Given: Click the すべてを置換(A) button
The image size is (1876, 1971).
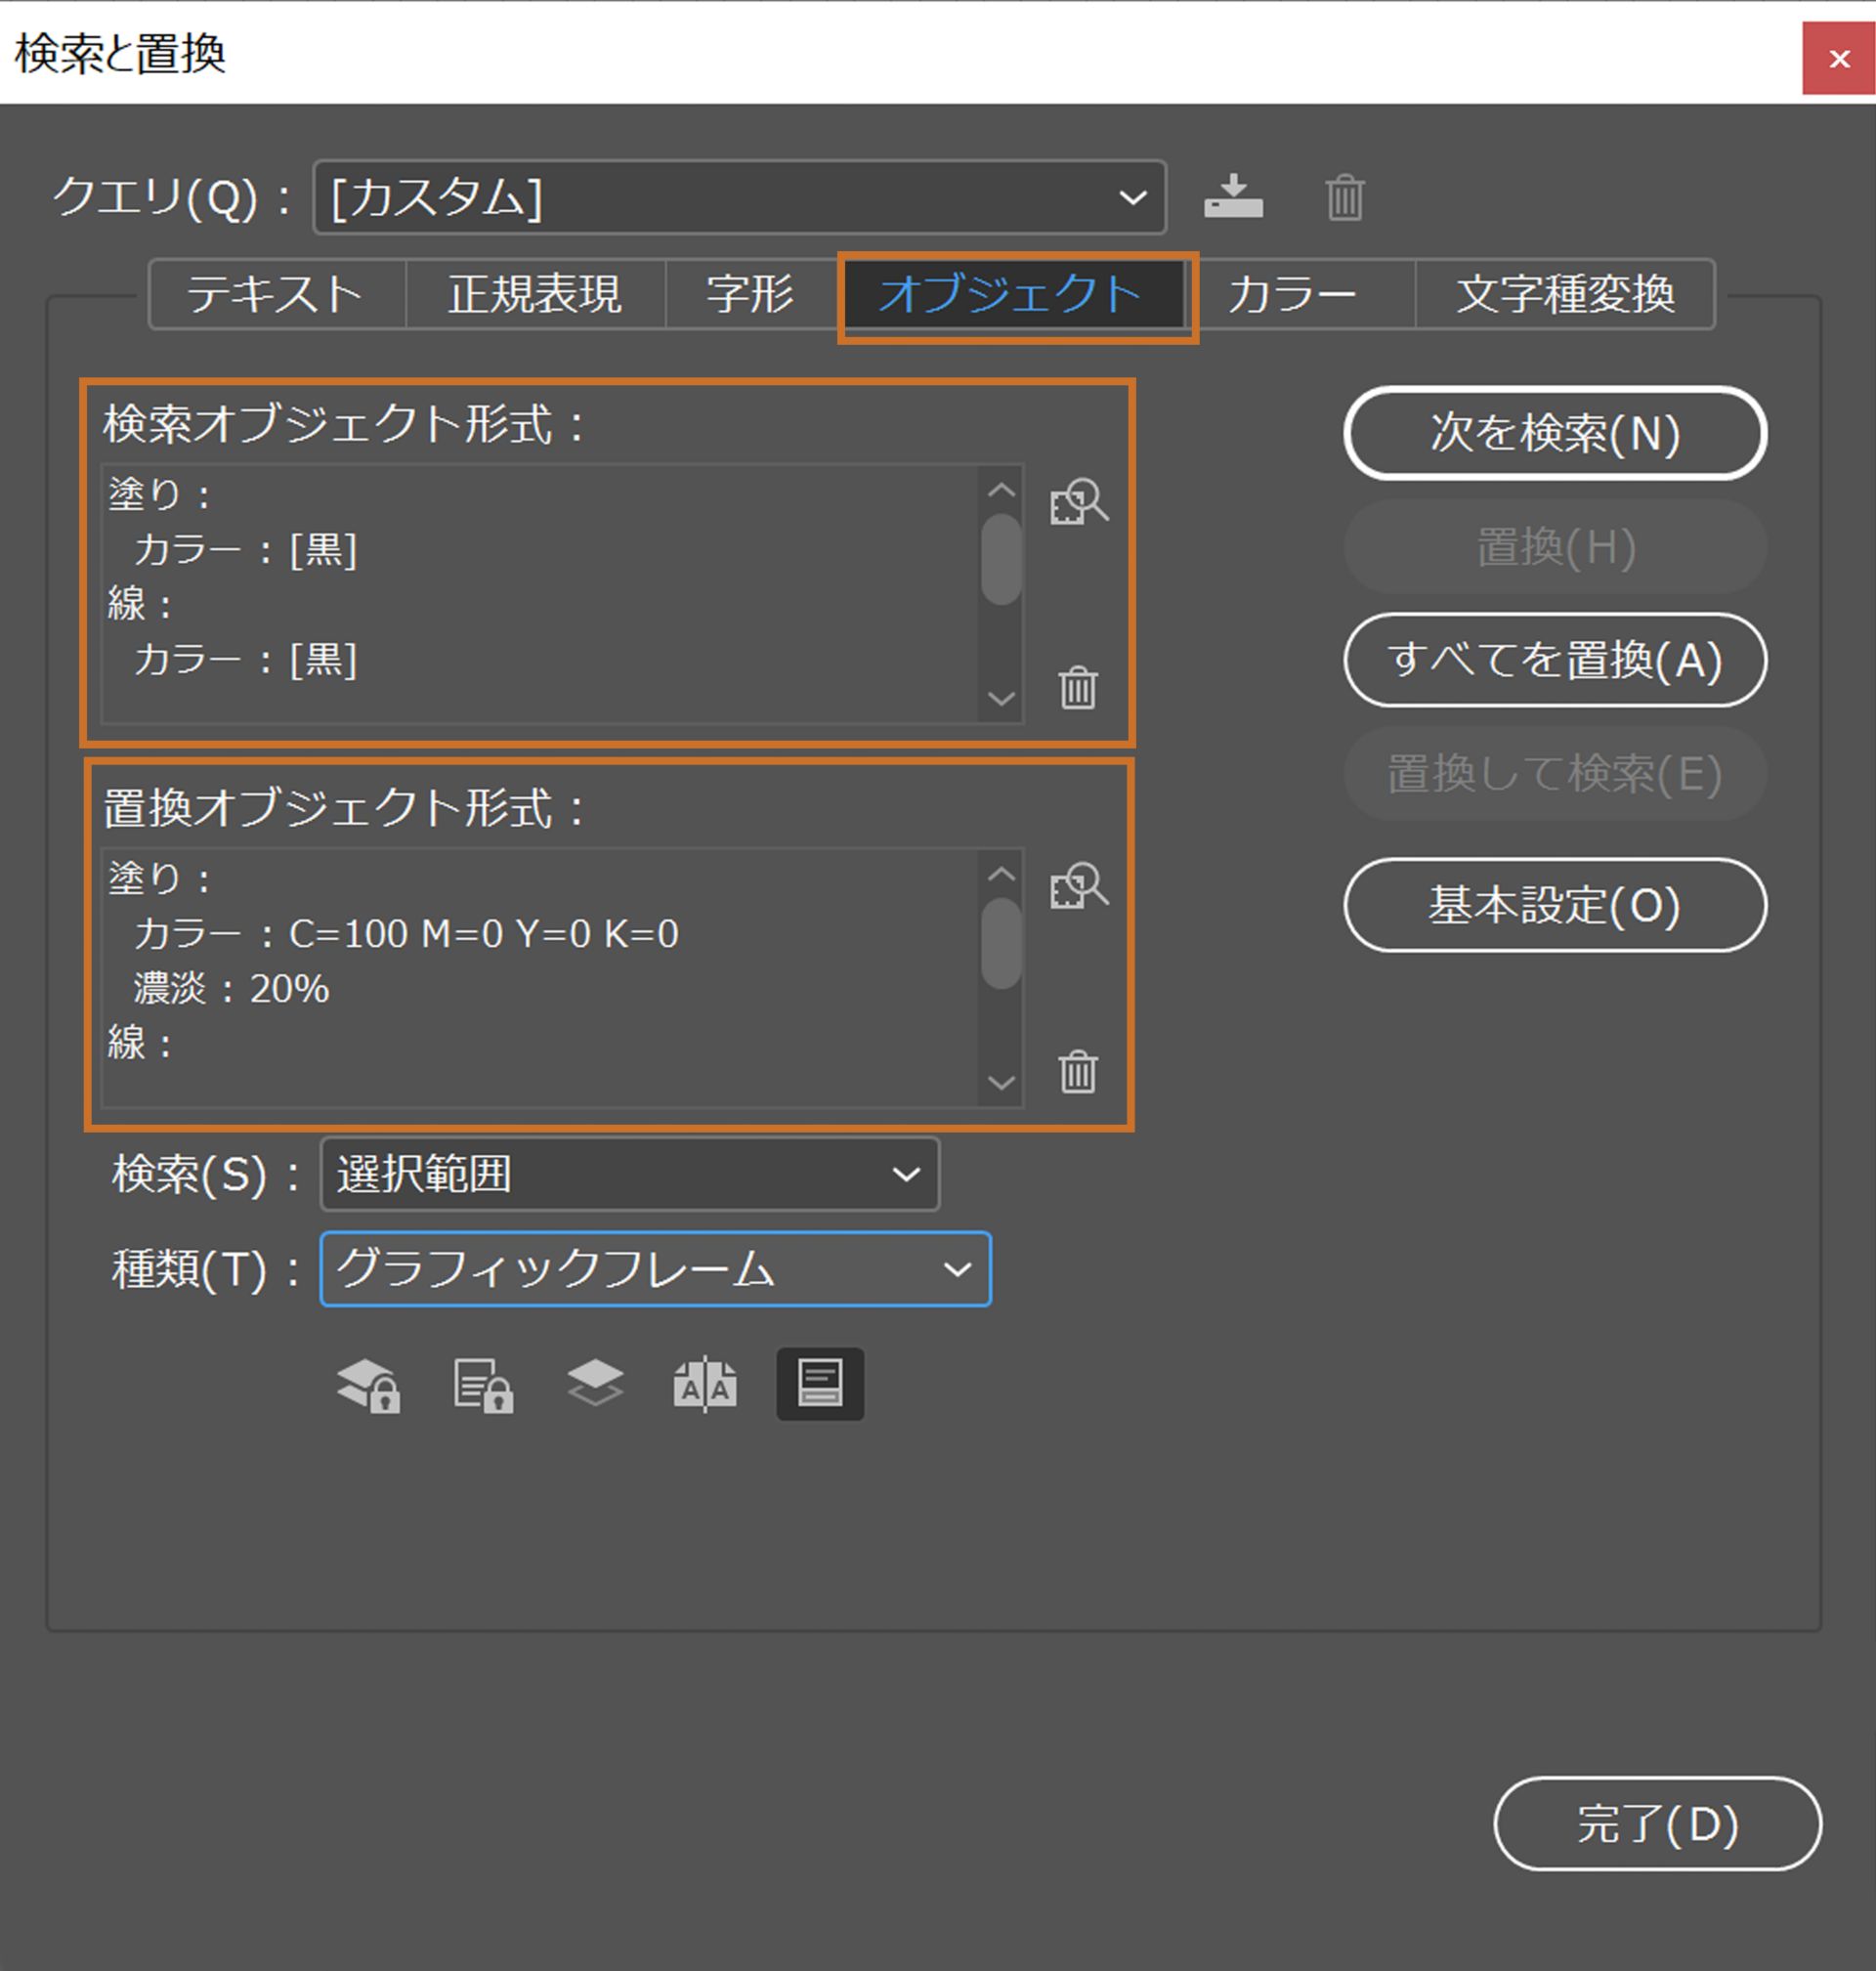Looking at the screenshot, I should click(x=1554, y=660).
